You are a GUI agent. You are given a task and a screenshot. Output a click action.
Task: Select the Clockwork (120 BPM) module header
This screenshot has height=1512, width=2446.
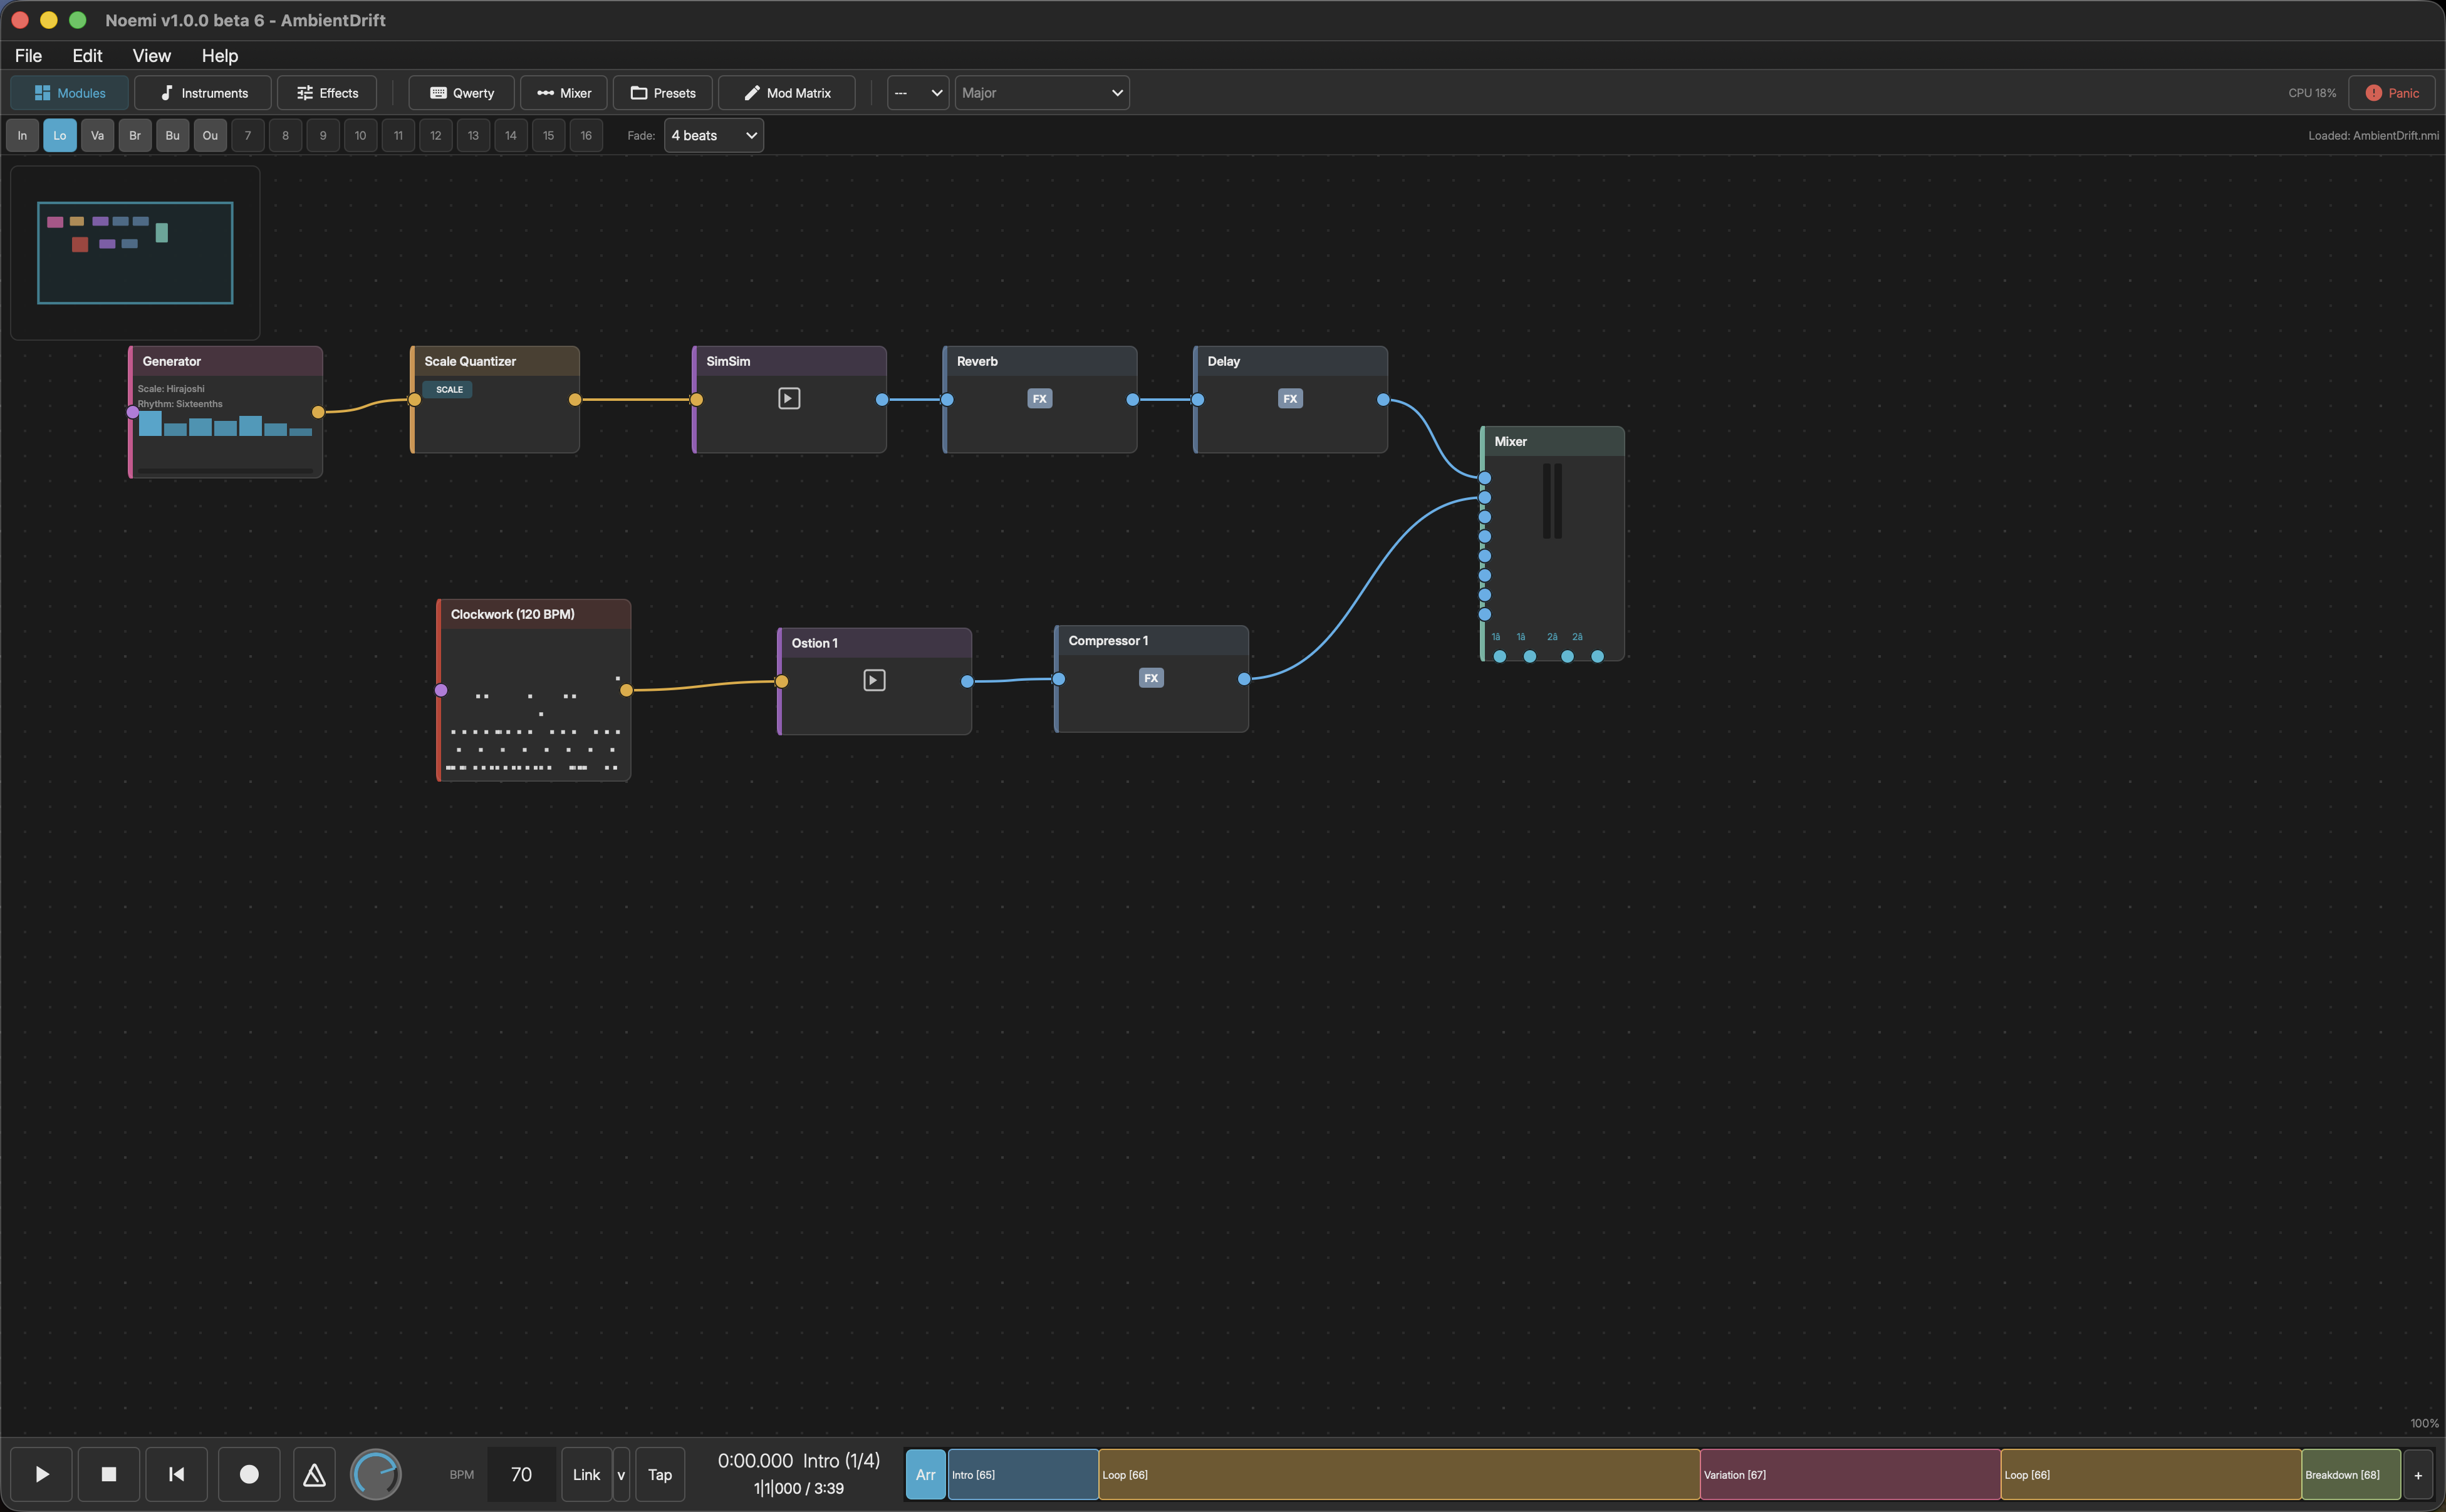click(x=534, y=614)
